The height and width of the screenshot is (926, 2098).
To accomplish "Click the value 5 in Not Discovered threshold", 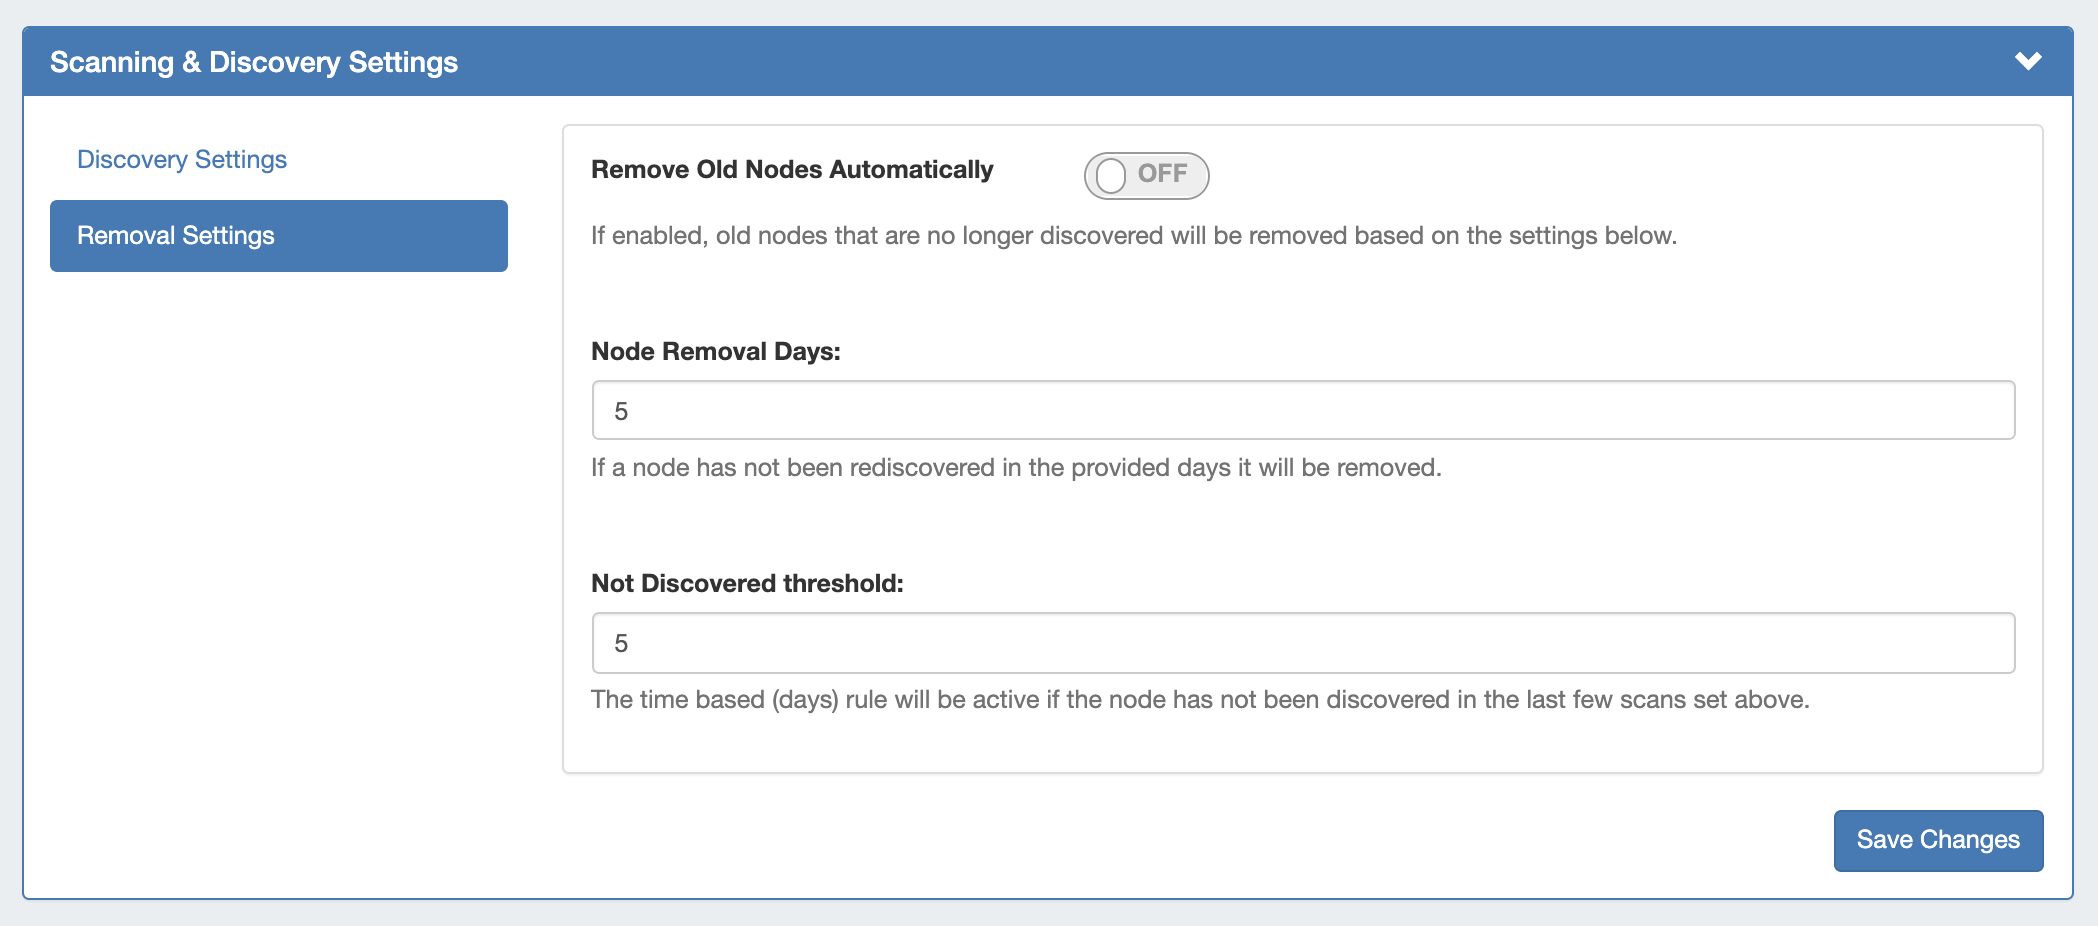I will [621, 644].
